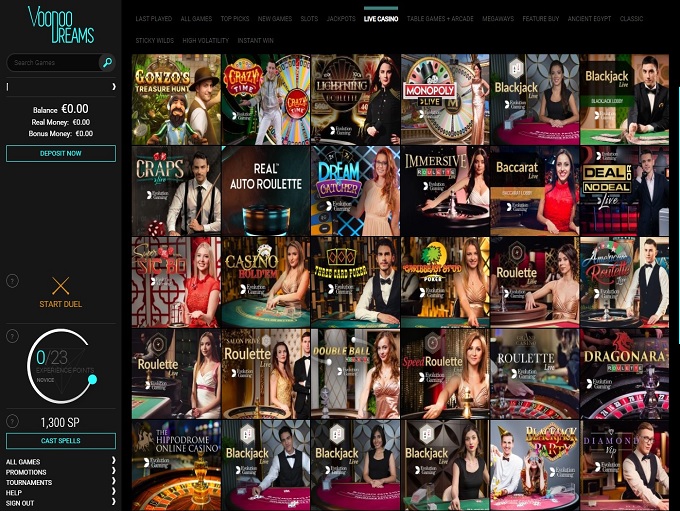Click the help icon beside Start Duel

tap(12, 281)
